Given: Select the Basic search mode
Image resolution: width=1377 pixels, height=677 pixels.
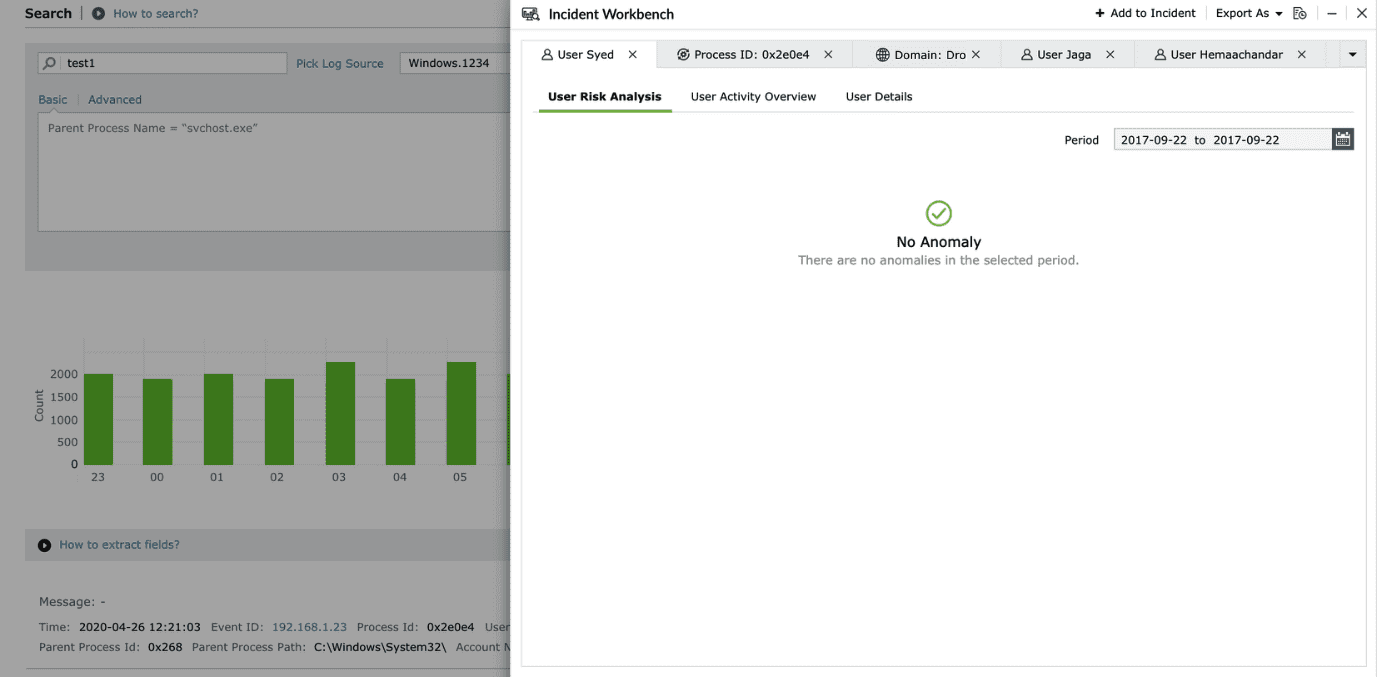Looking at the screenshot, I should 52,99.
